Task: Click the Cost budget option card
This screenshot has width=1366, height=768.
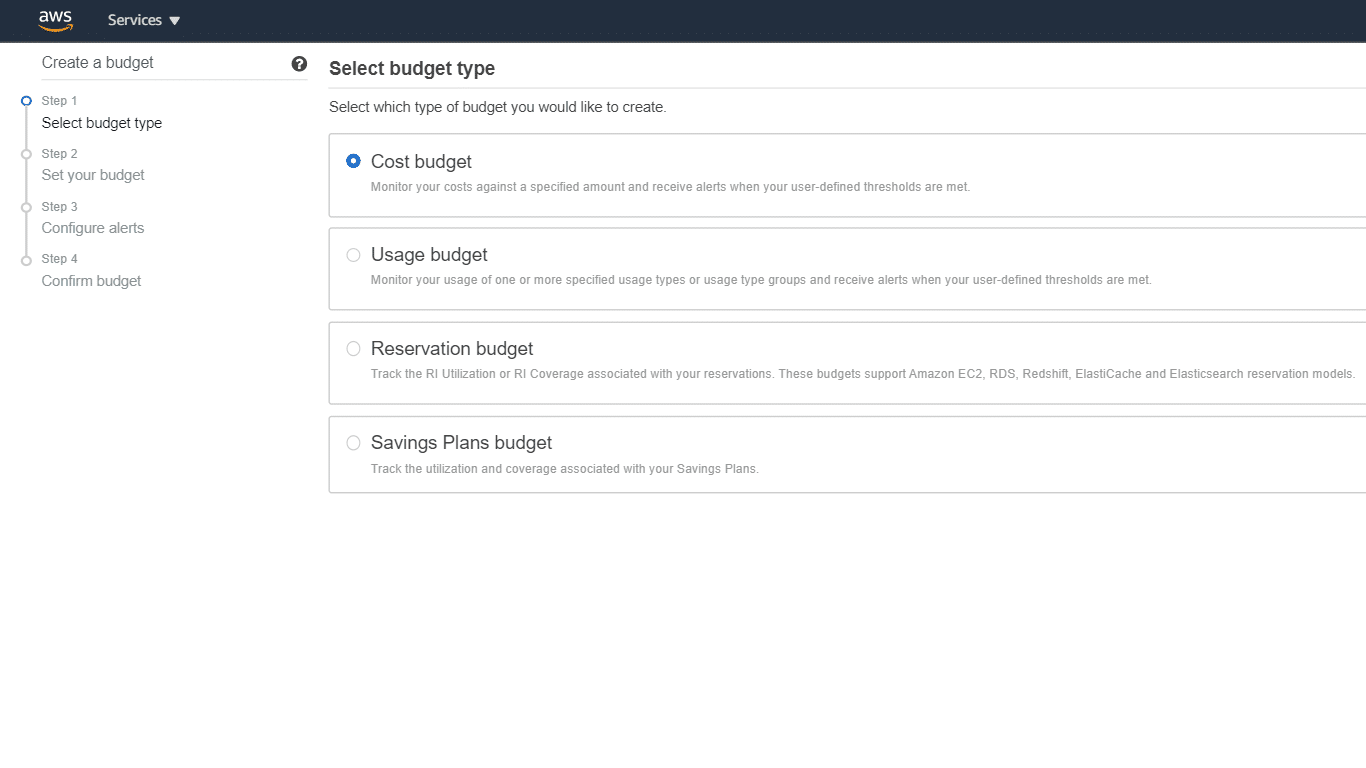Action: (700, 175)
